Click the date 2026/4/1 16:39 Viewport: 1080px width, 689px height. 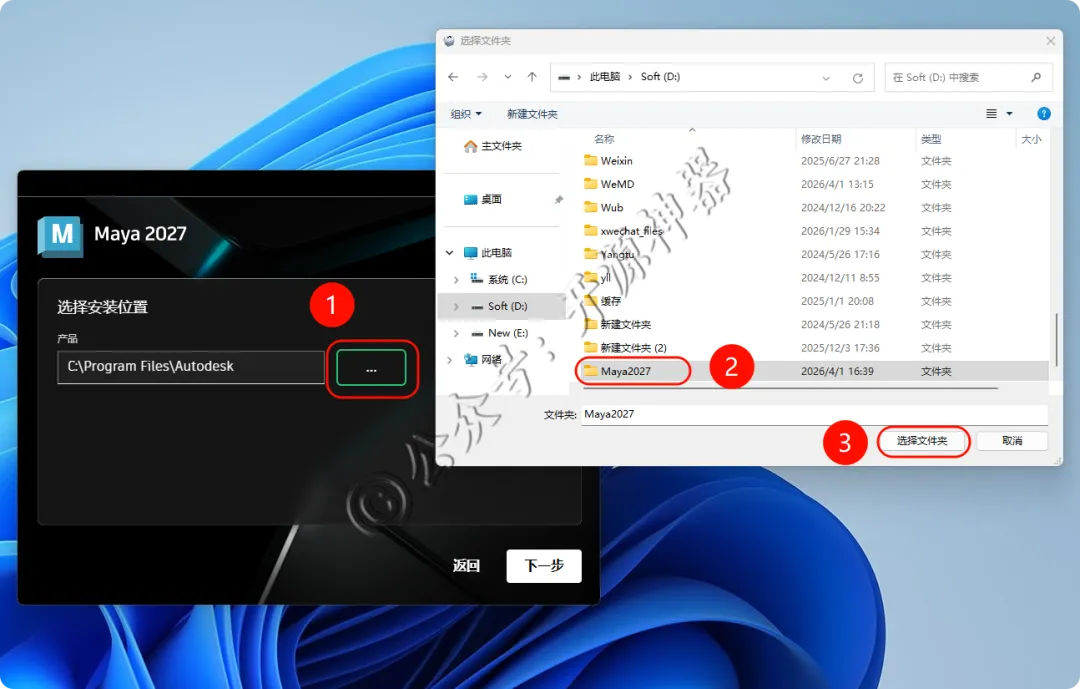837,371
